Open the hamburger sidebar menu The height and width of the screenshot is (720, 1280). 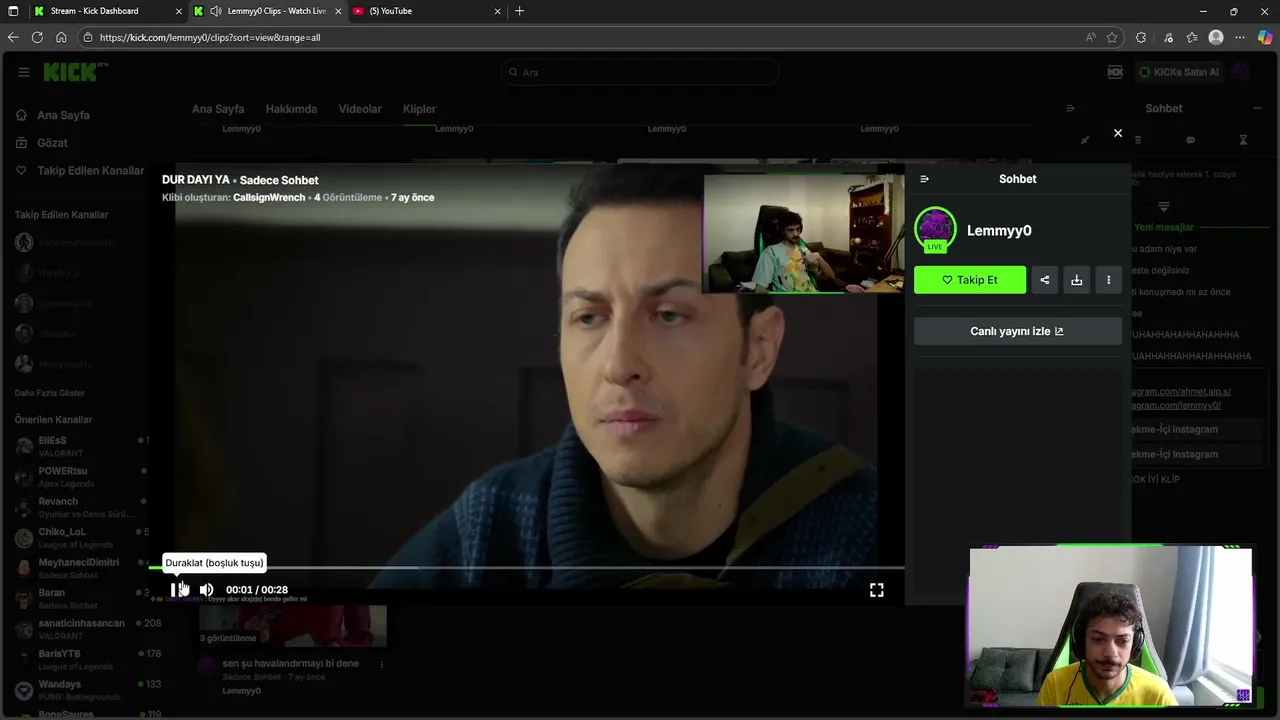pos(24,72)
